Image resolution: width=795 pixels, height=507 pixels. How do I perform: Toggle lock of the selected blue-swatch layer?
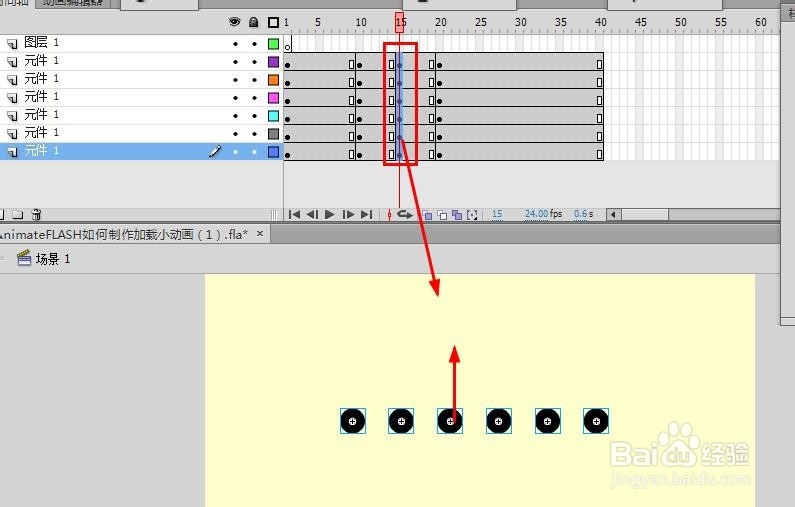[255, 152]
